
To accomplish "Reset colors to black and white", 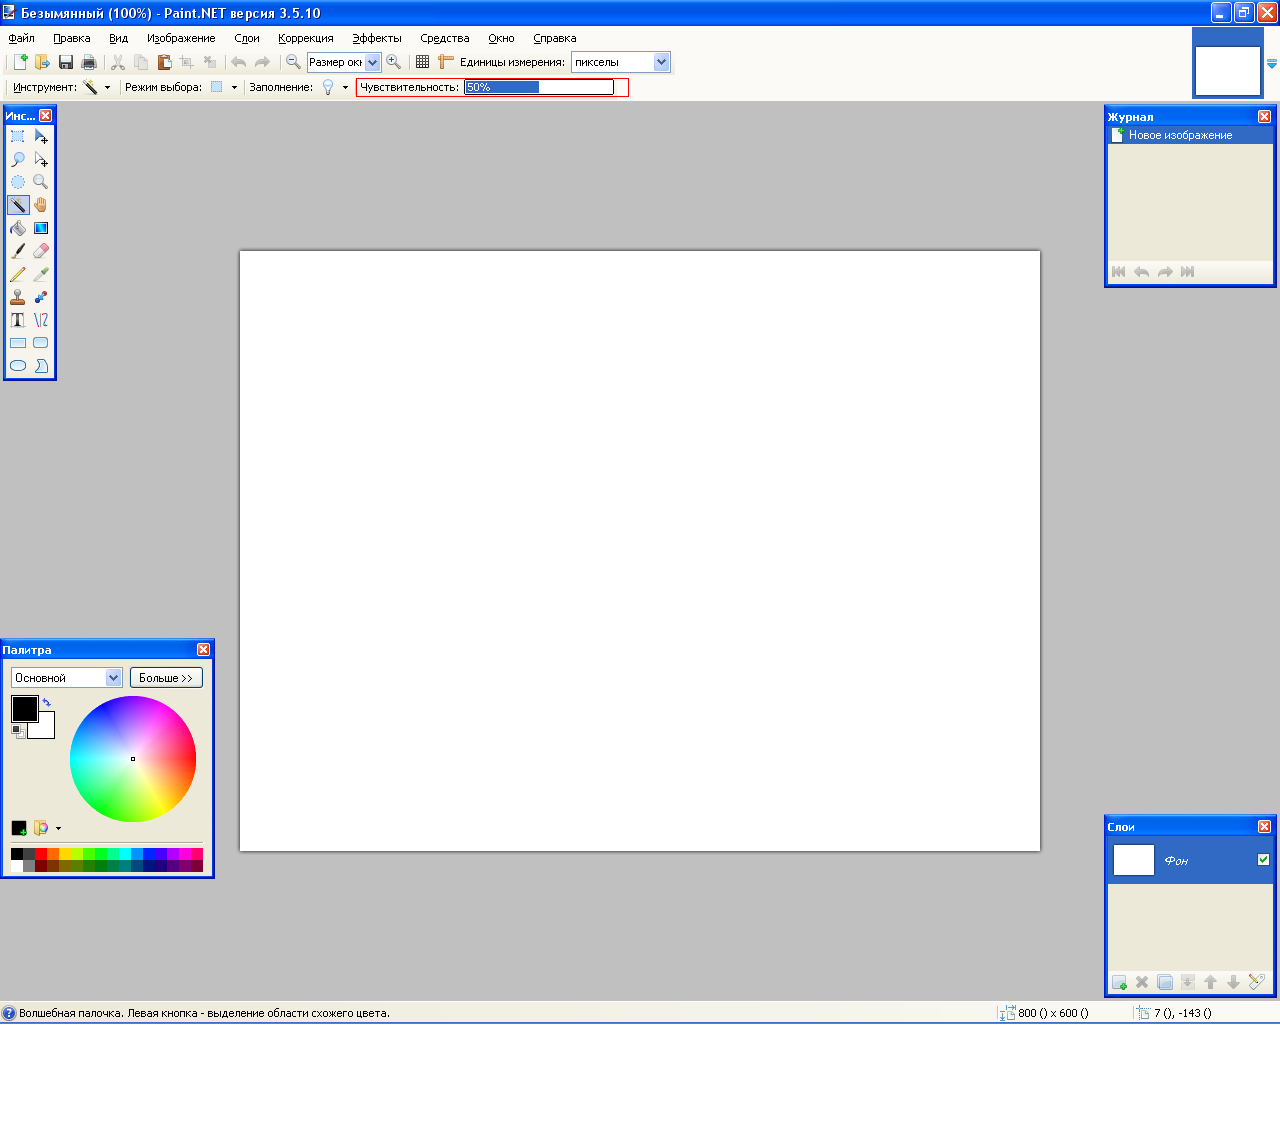I will (17, 732).
